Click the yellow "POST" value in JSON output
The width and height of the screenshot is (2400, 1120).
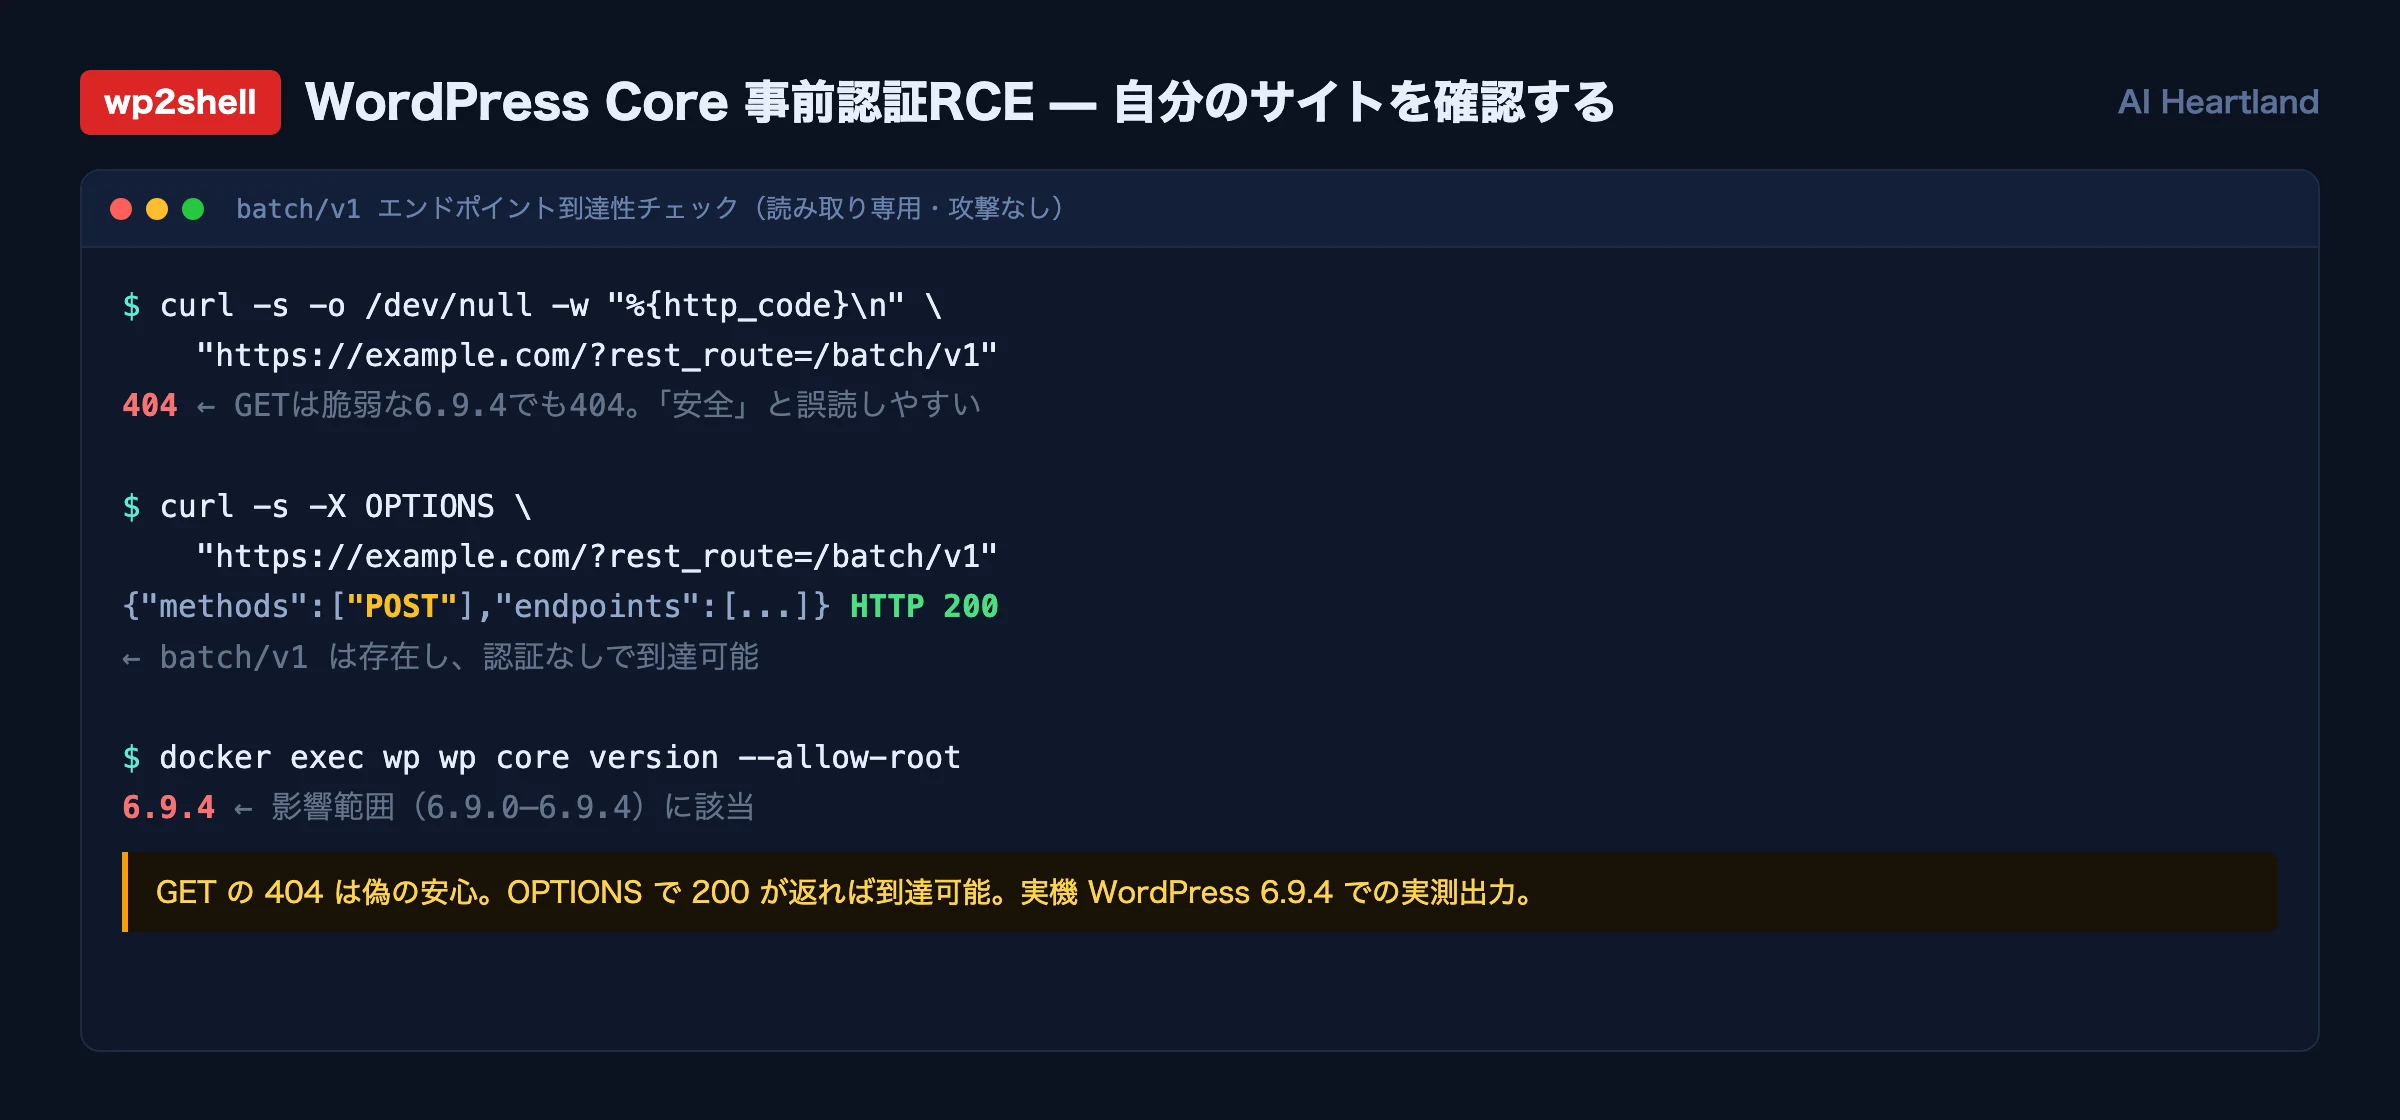click(x=402, y=606)
